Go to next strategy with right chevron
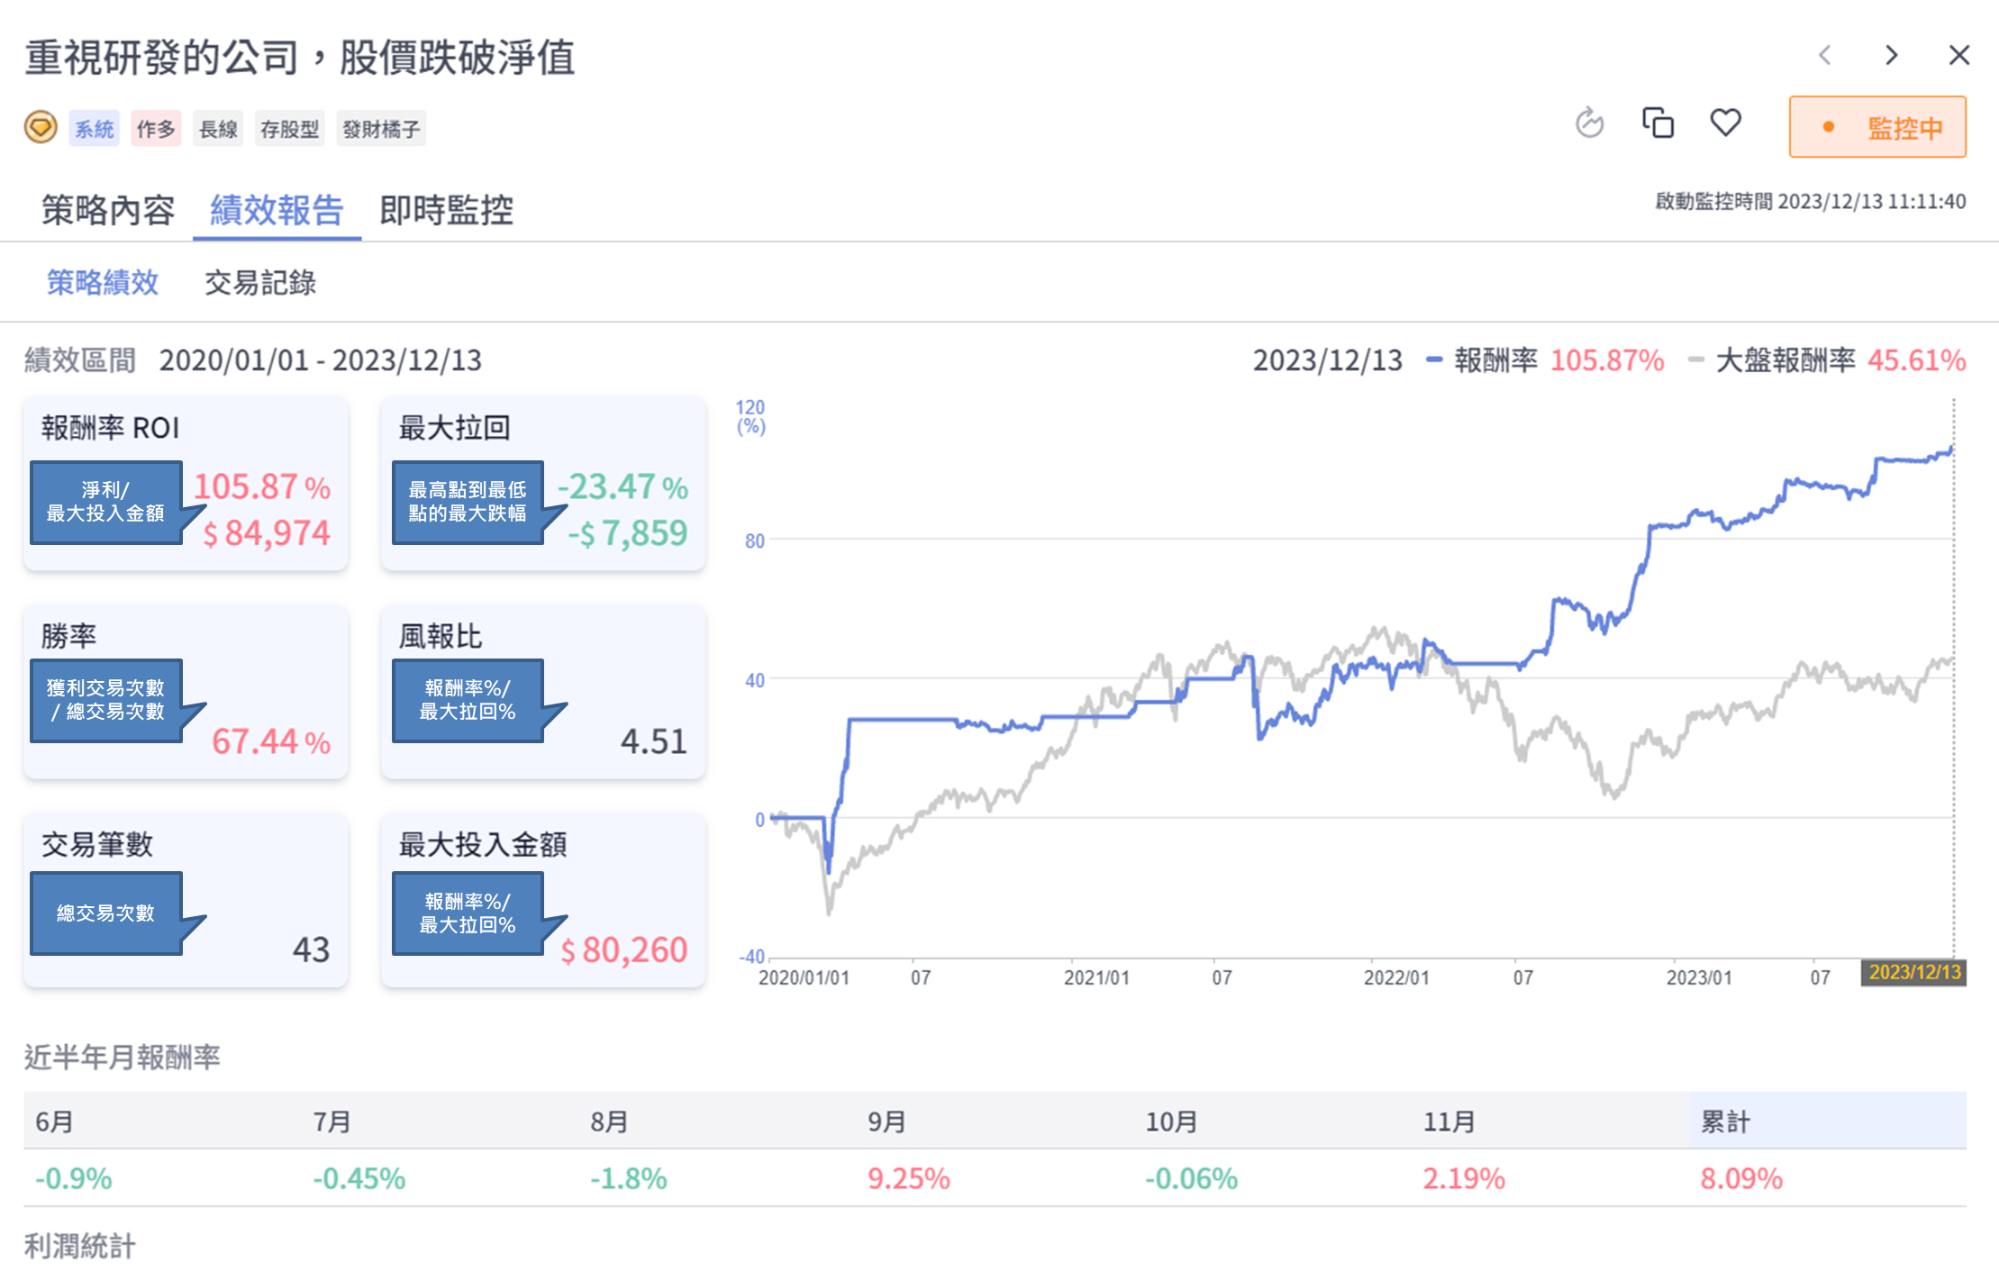The width and height of the screenshot is (1999, 1278). click(x=1891, y=55)
